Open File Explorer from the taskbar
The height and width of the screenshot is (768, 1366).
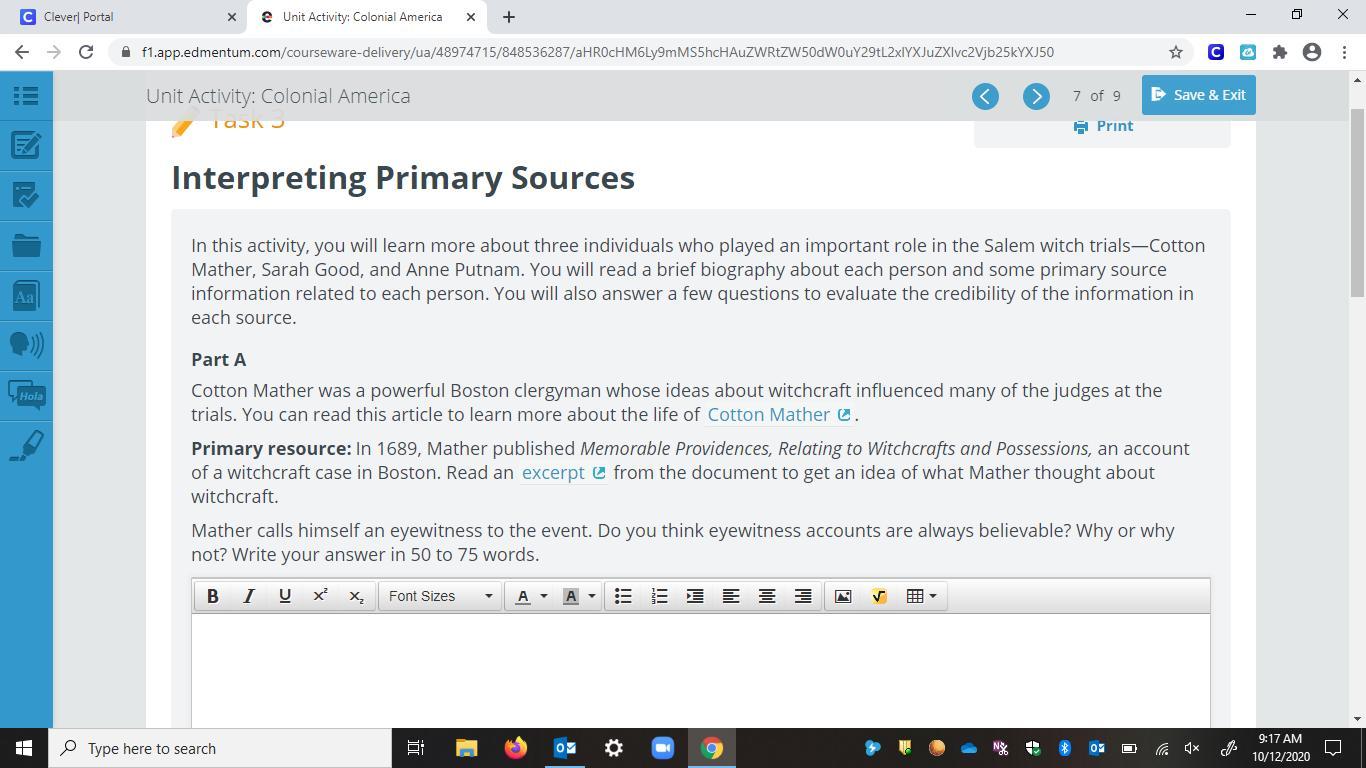[467, 748]
